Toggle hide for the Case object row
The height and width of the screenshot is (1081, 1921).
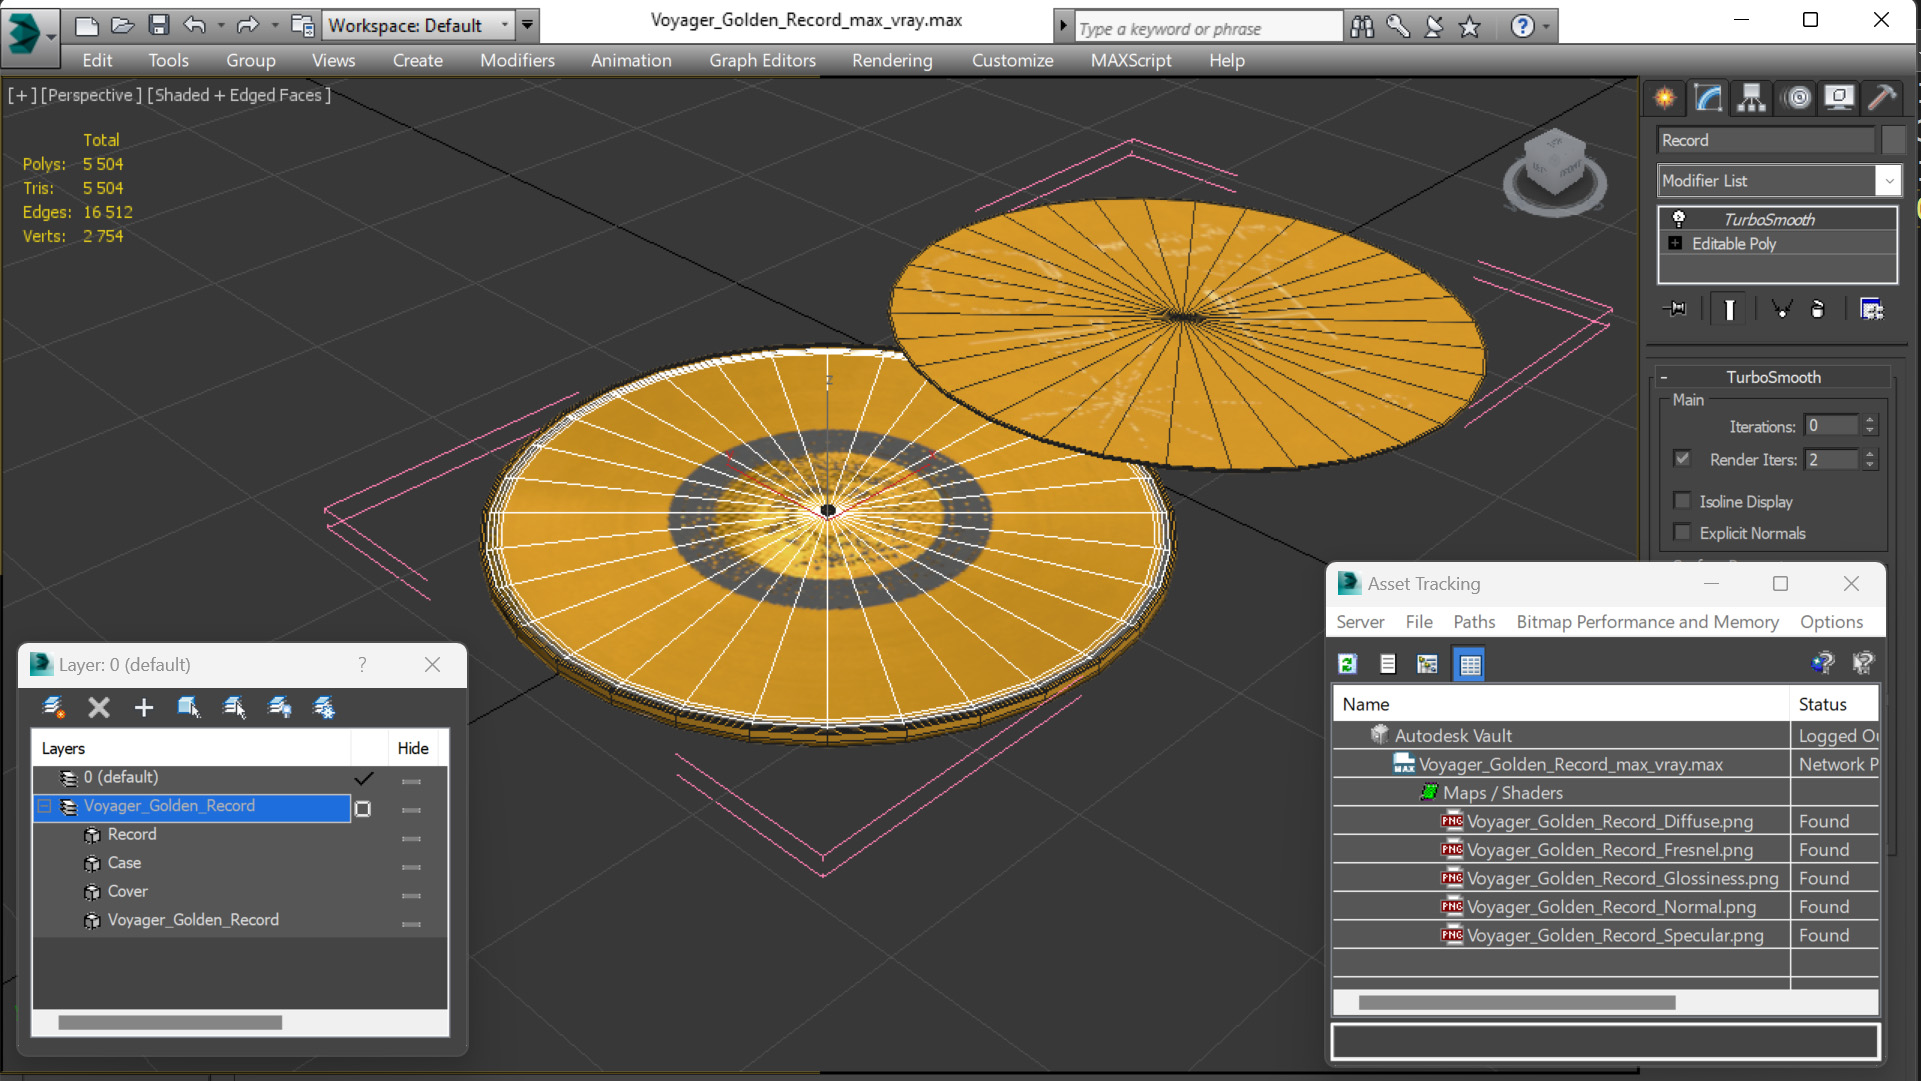[x=411, y=867]
